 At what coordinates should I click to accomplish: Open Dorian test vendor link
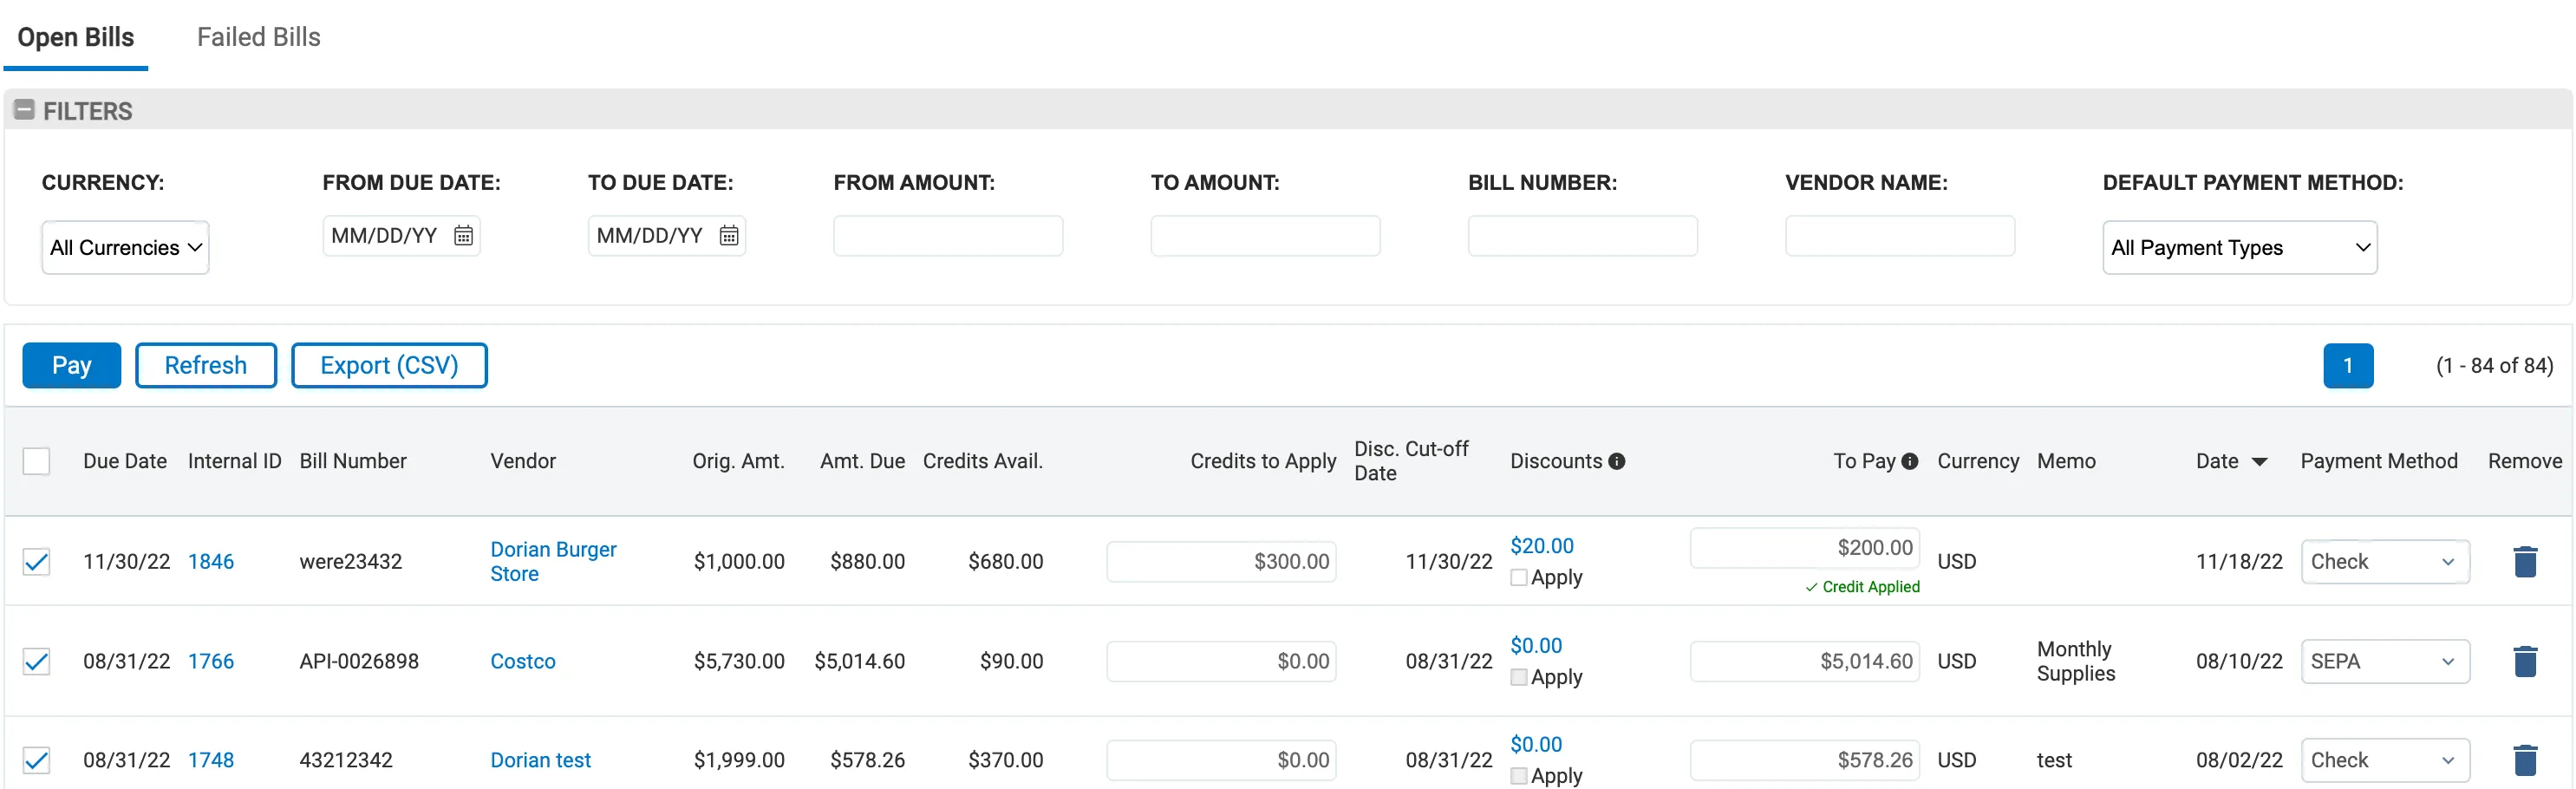[541, 760]
